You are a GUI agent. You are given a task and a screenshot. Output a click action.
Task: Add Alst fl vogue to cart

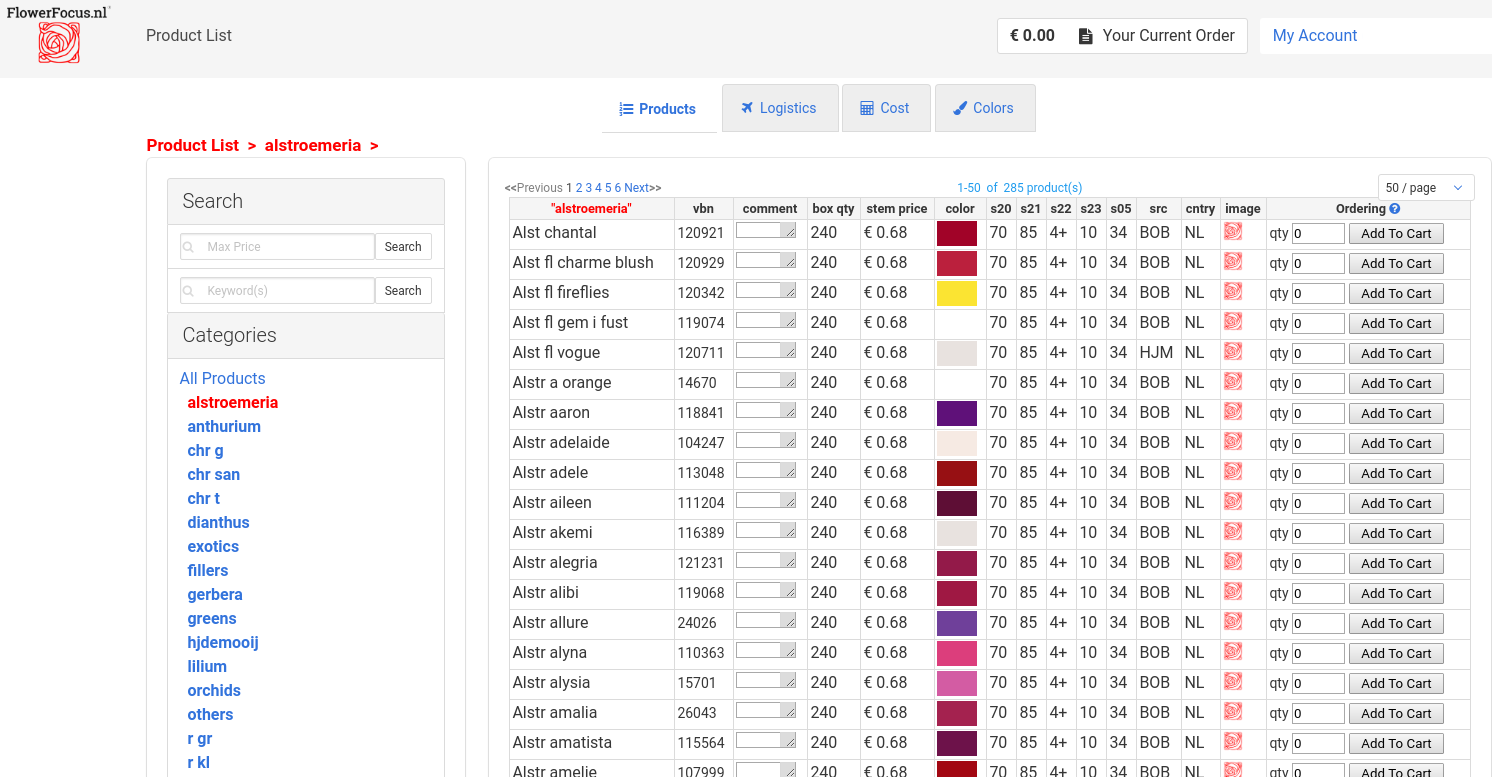click(x=1395, y=353)
